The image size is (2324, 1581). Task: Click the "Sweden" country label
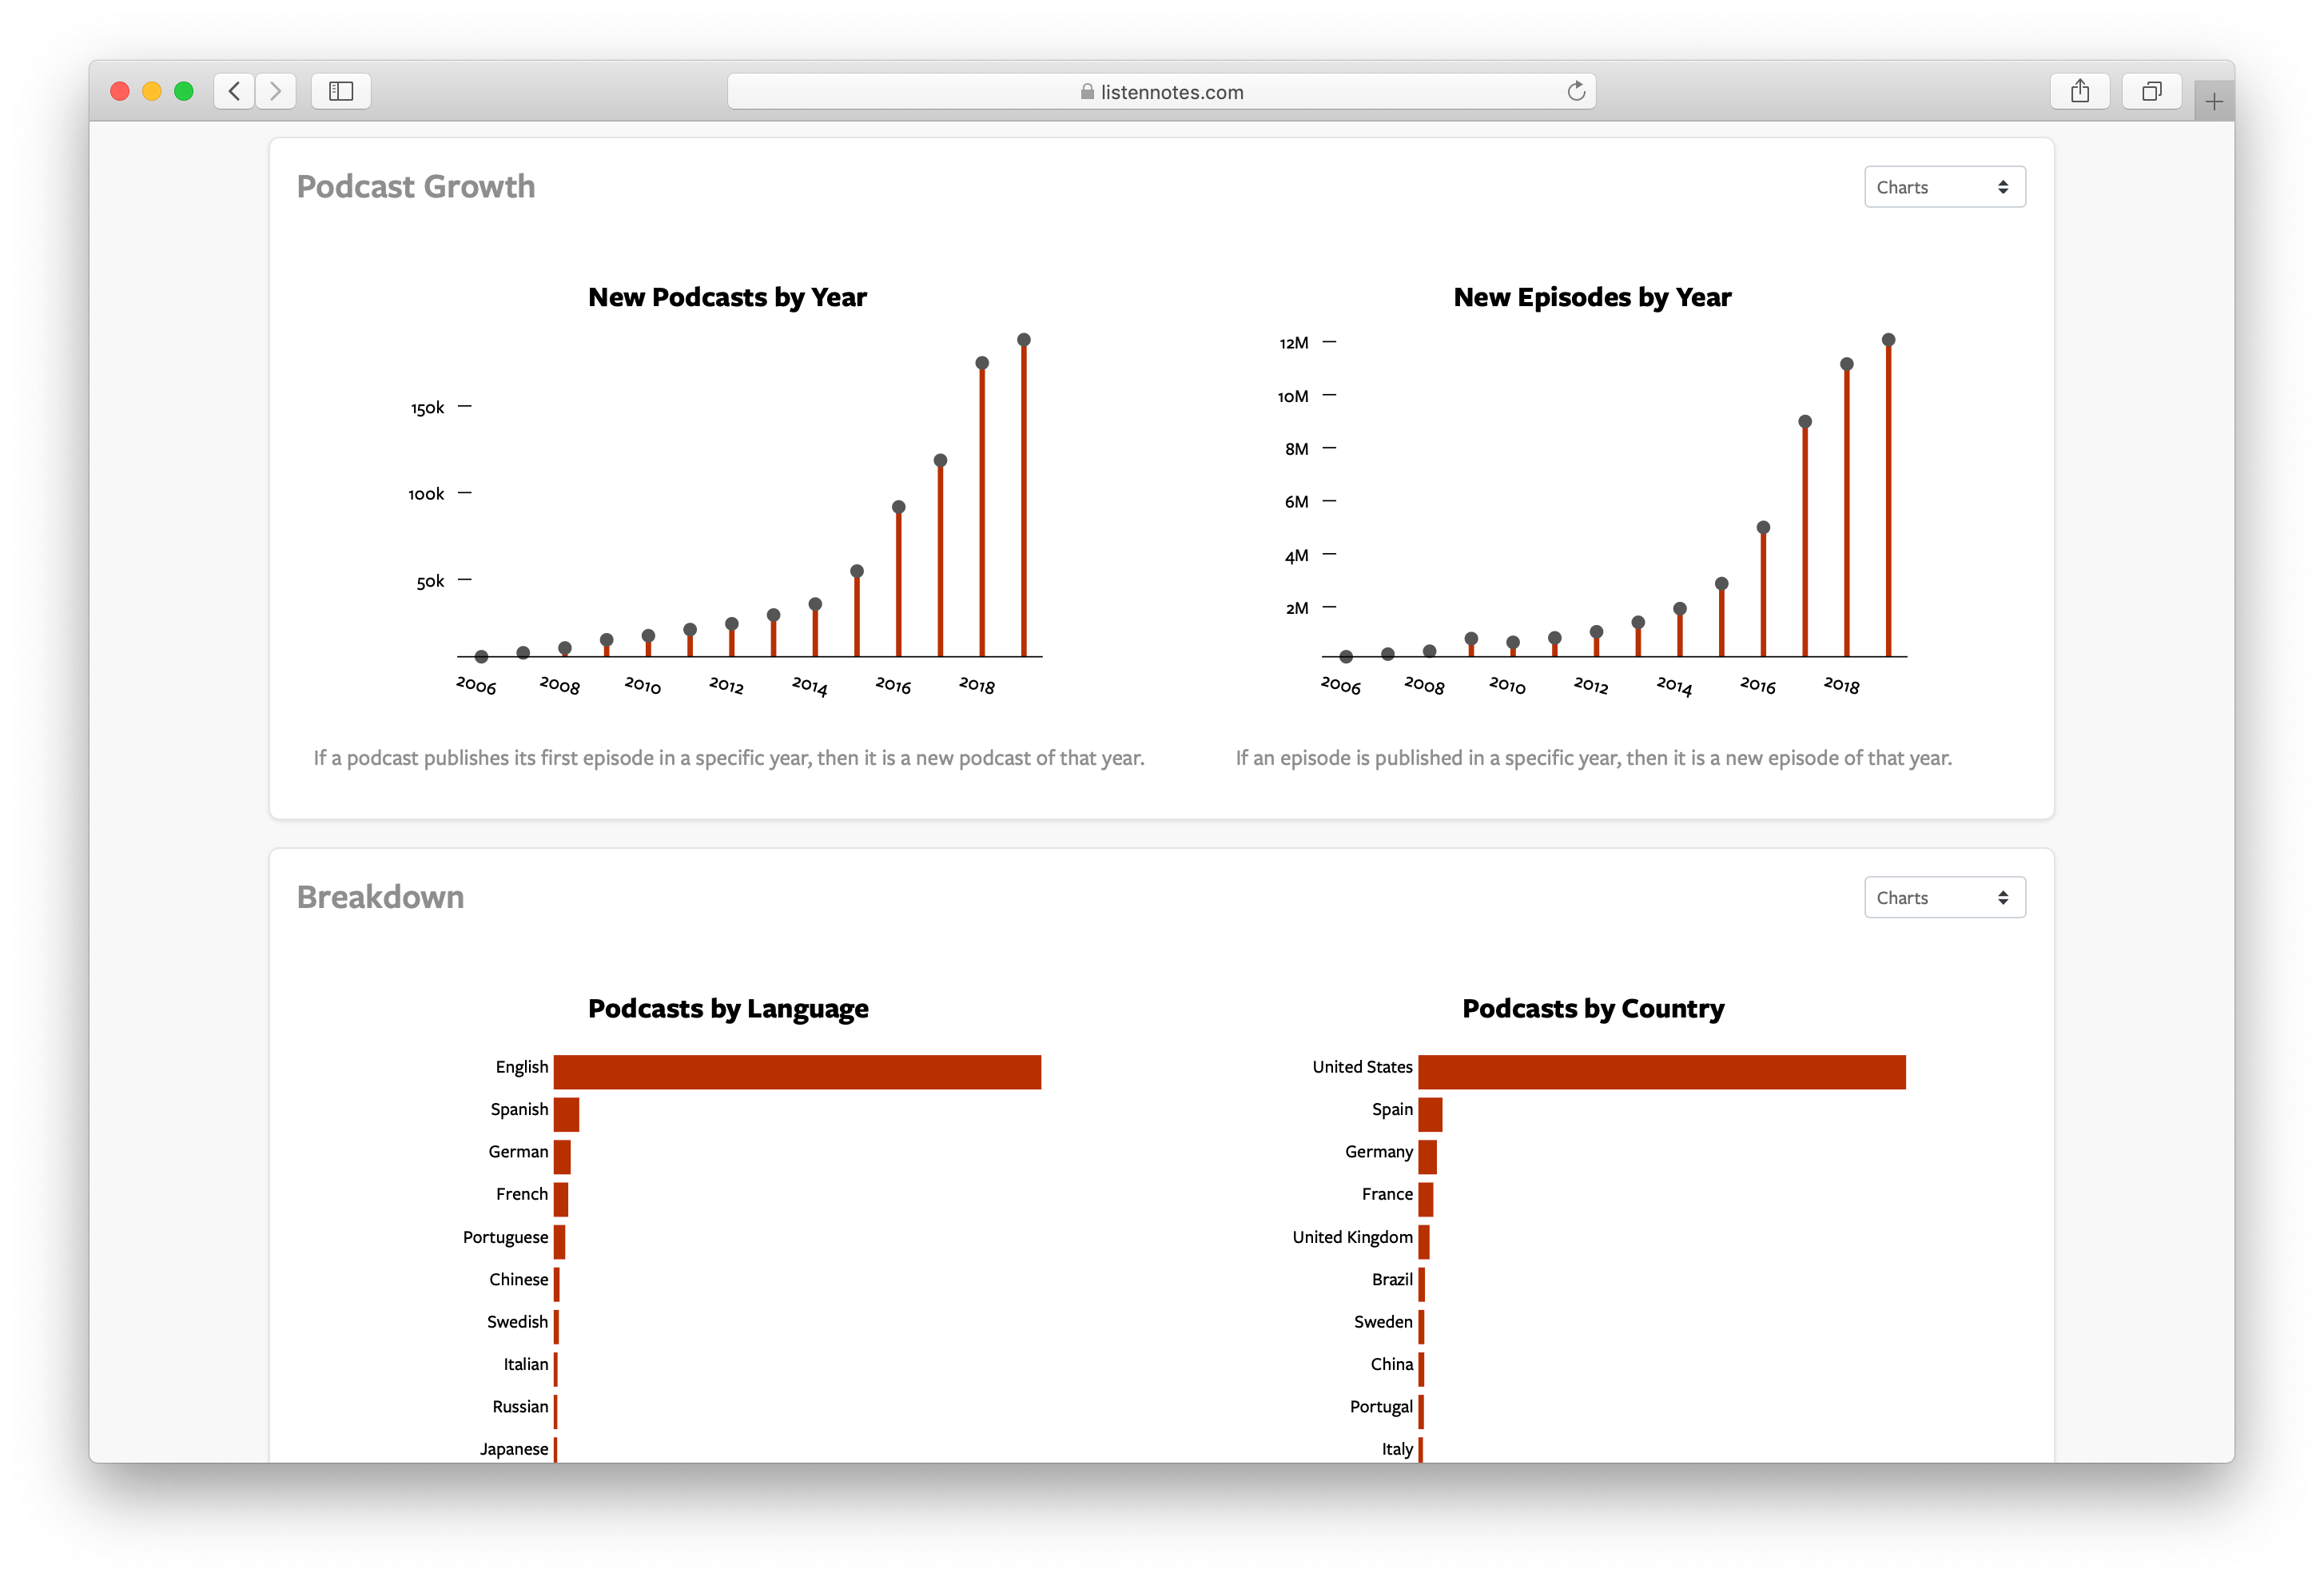point(1383,1322)
